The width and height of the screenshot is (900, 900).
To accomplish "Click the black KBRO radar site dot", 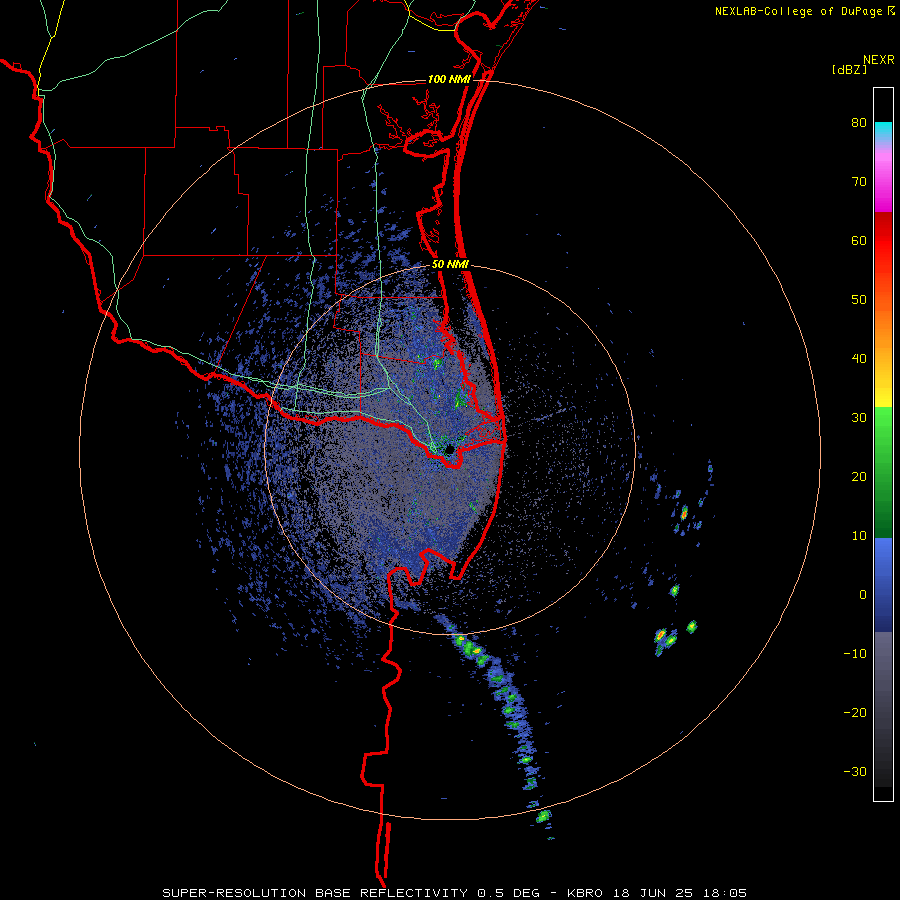I will point(449,448).
